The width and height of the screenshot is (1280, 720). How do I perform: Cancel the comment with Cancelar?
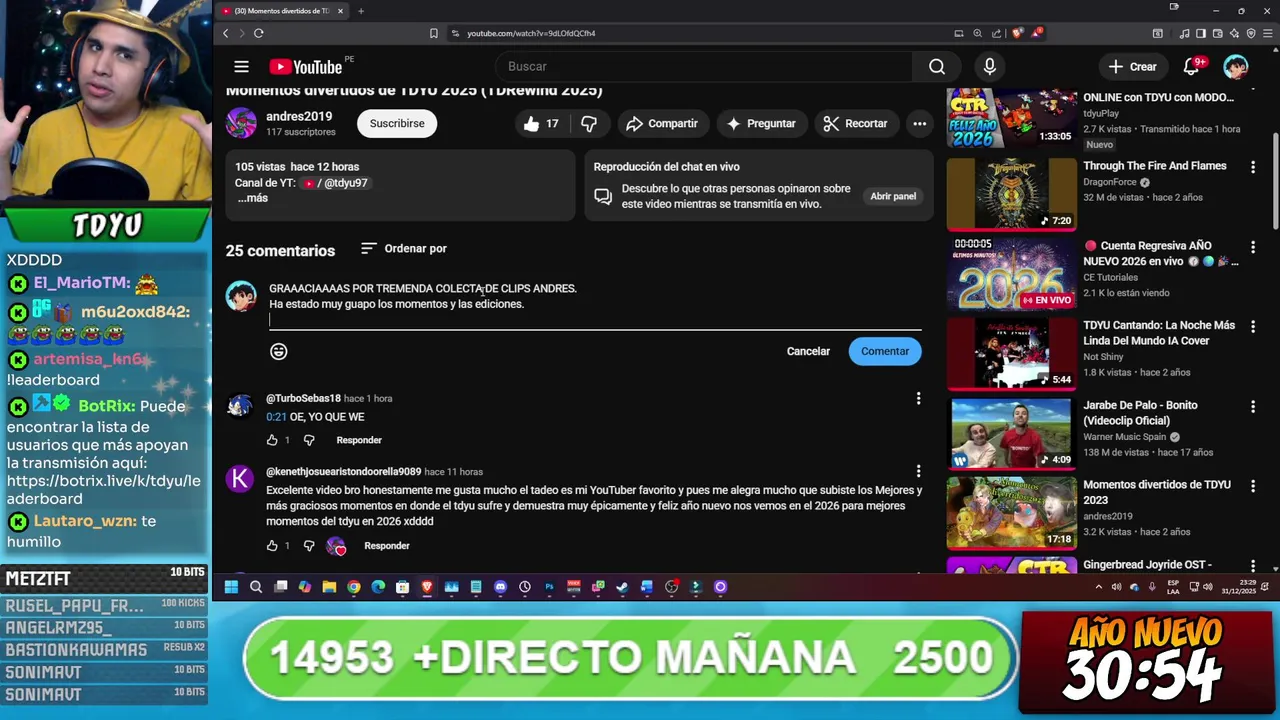click(808, 351)
